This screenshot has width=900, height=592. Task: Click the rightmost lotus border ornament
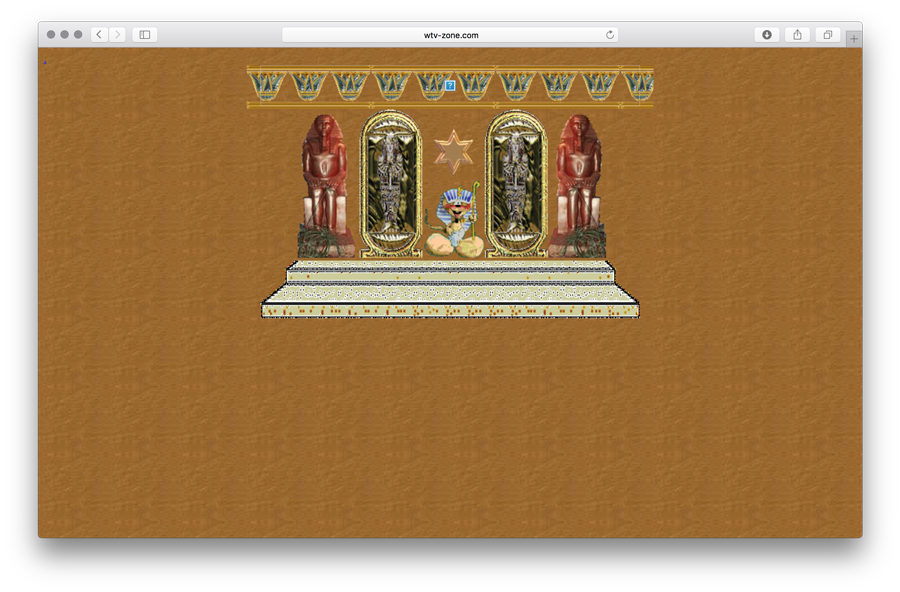pos(638,85)
